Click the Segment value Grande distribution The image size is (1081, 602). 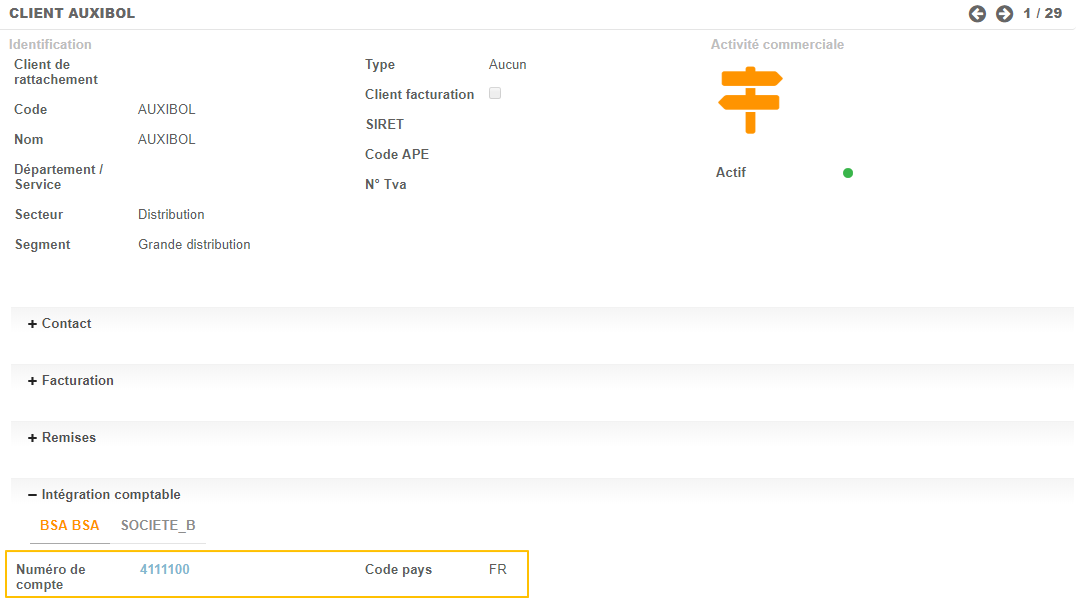194,245
